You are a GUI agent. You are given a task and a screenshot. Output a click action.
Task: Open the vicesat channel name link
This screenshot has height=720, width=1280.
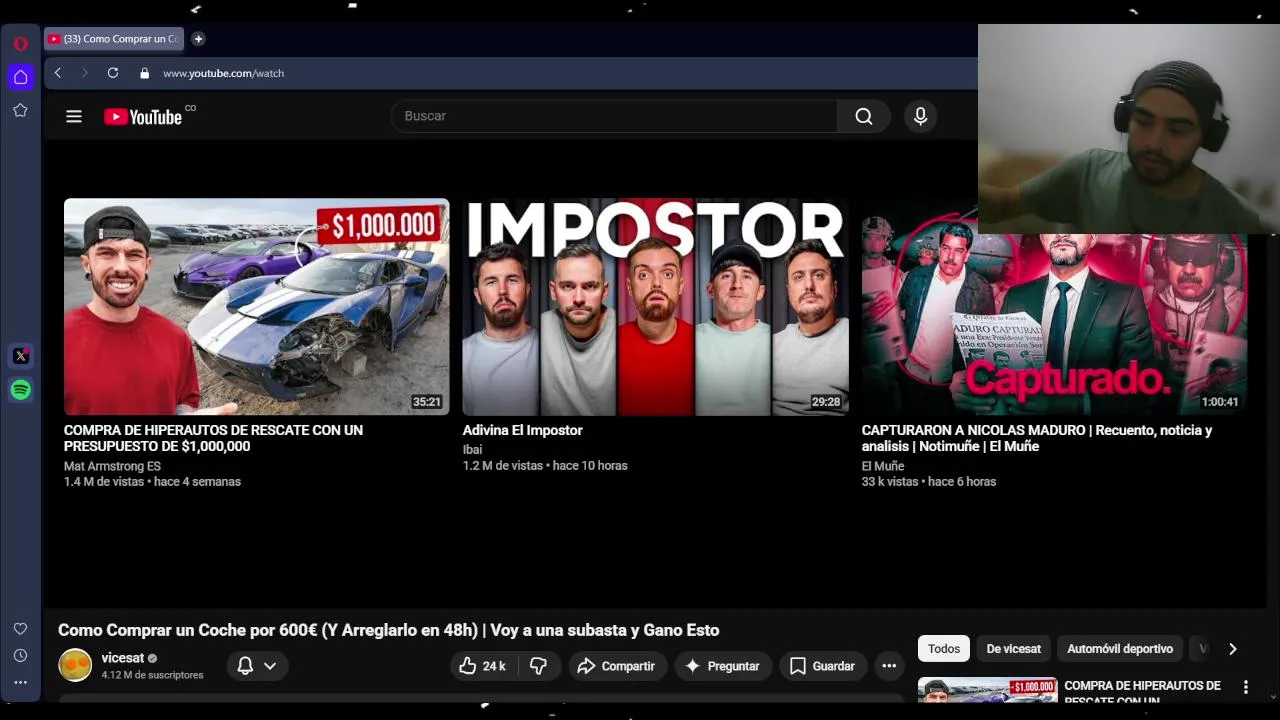tap(122, 658)
